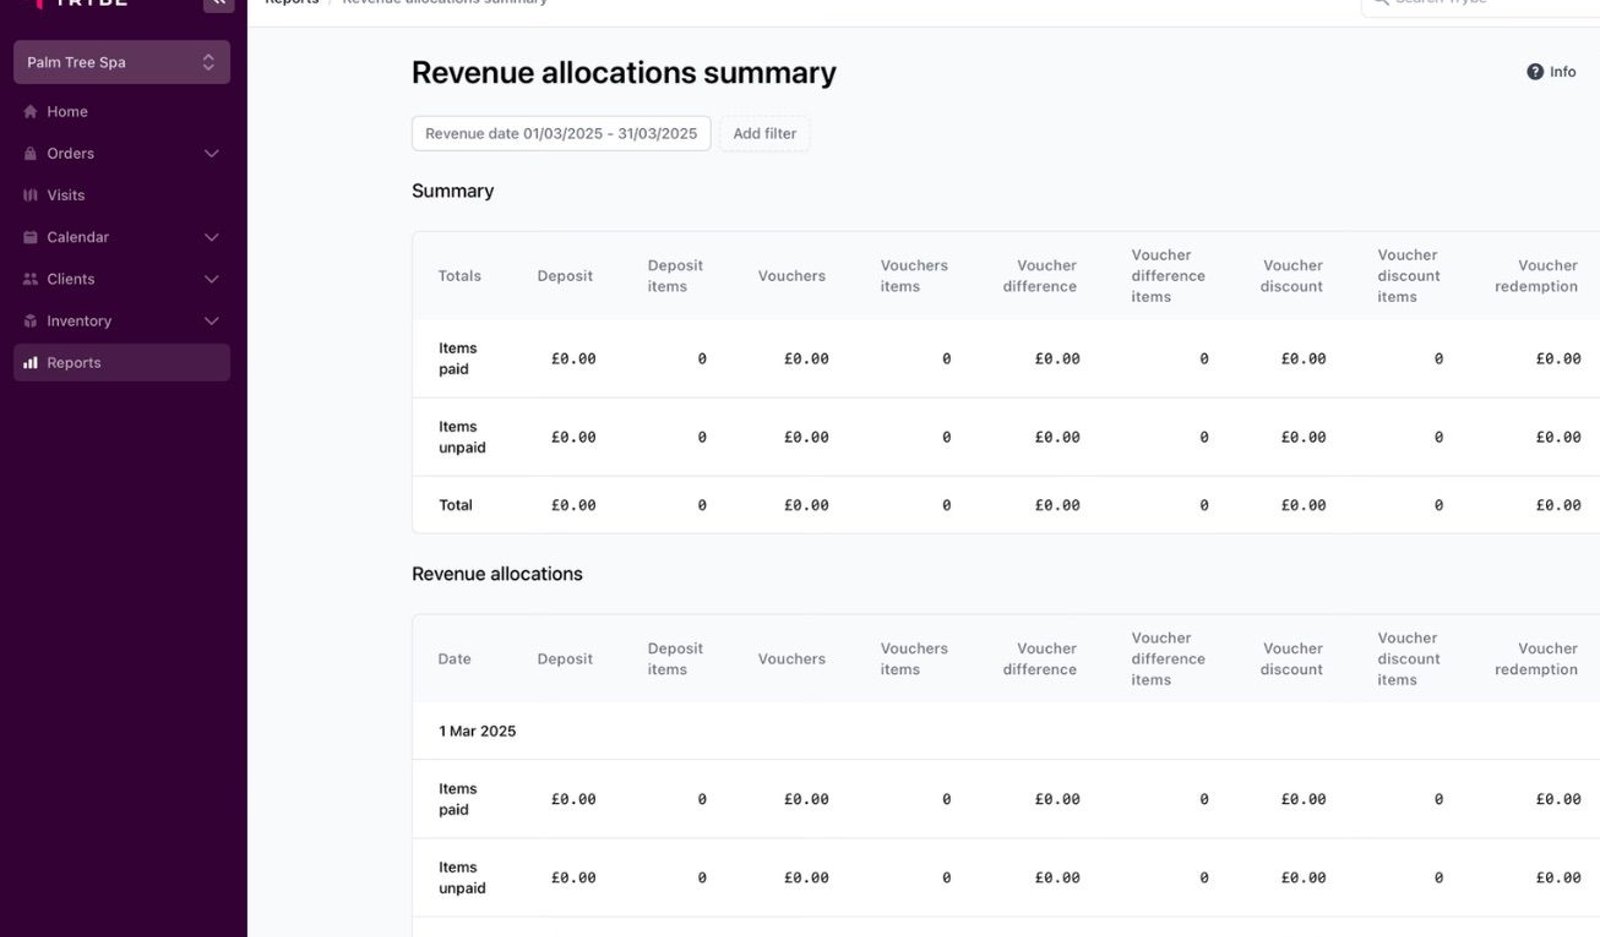Open the Info help link
This screenshot has width=1600, height=937.
1551,72
